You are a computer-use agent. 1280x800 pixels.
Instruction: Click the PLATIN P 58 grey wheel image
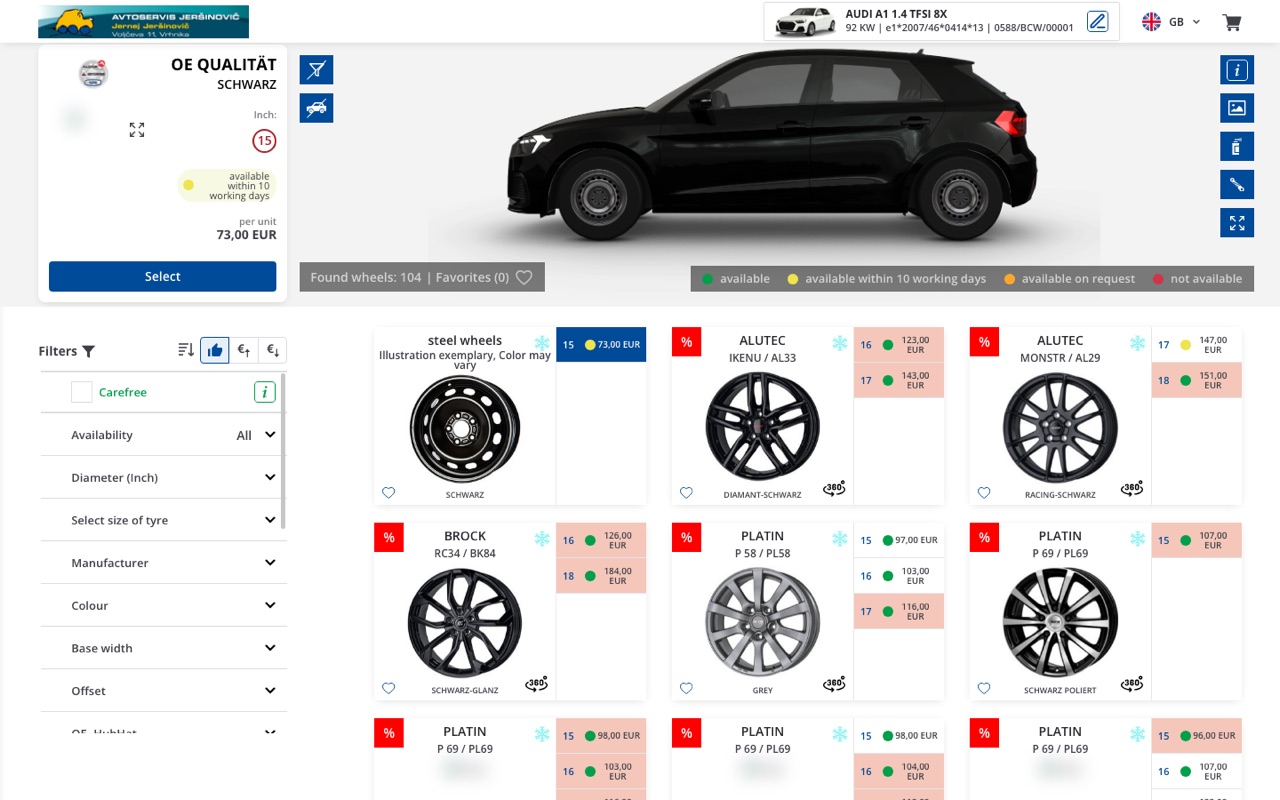pos(762,622)
